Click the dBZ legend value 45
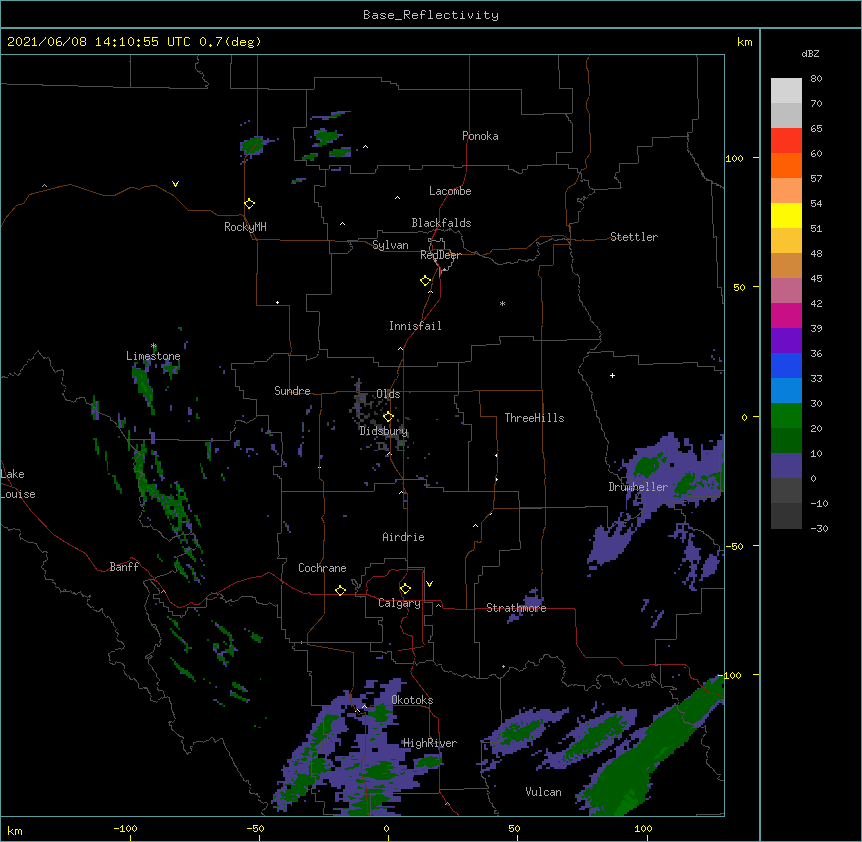 click(x=816, y=279)
